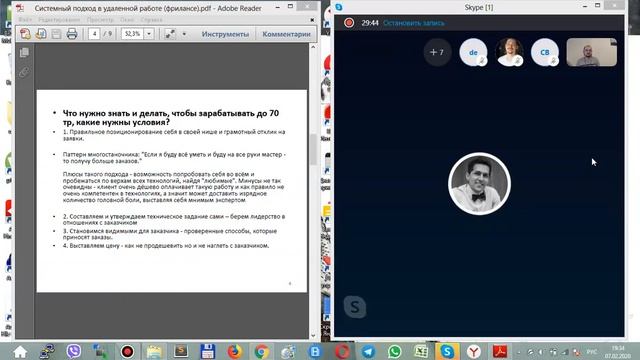Open WhatsApp from the taskbar
640x360 pixels.
(395, 351)
